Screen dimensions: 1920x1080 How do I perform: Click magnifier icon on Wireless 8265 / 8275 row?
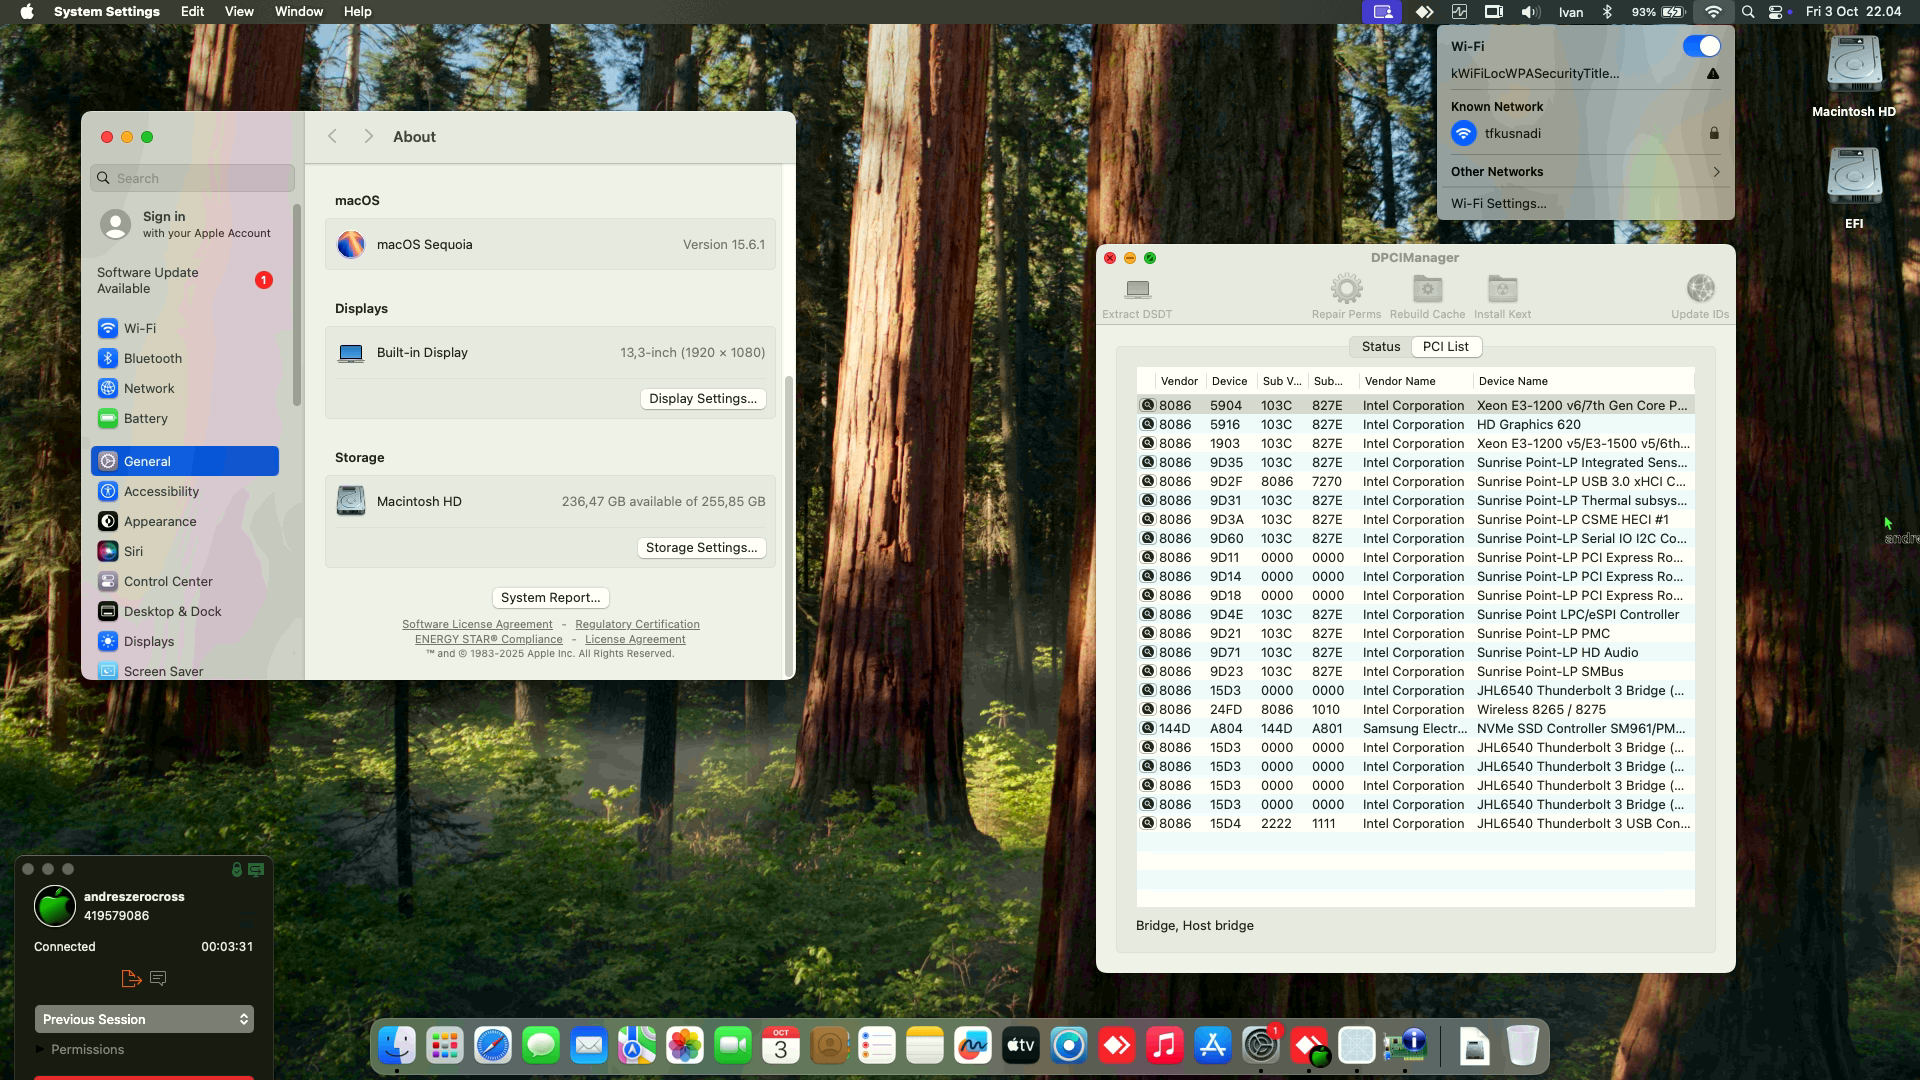click(x=1147, y=709)
